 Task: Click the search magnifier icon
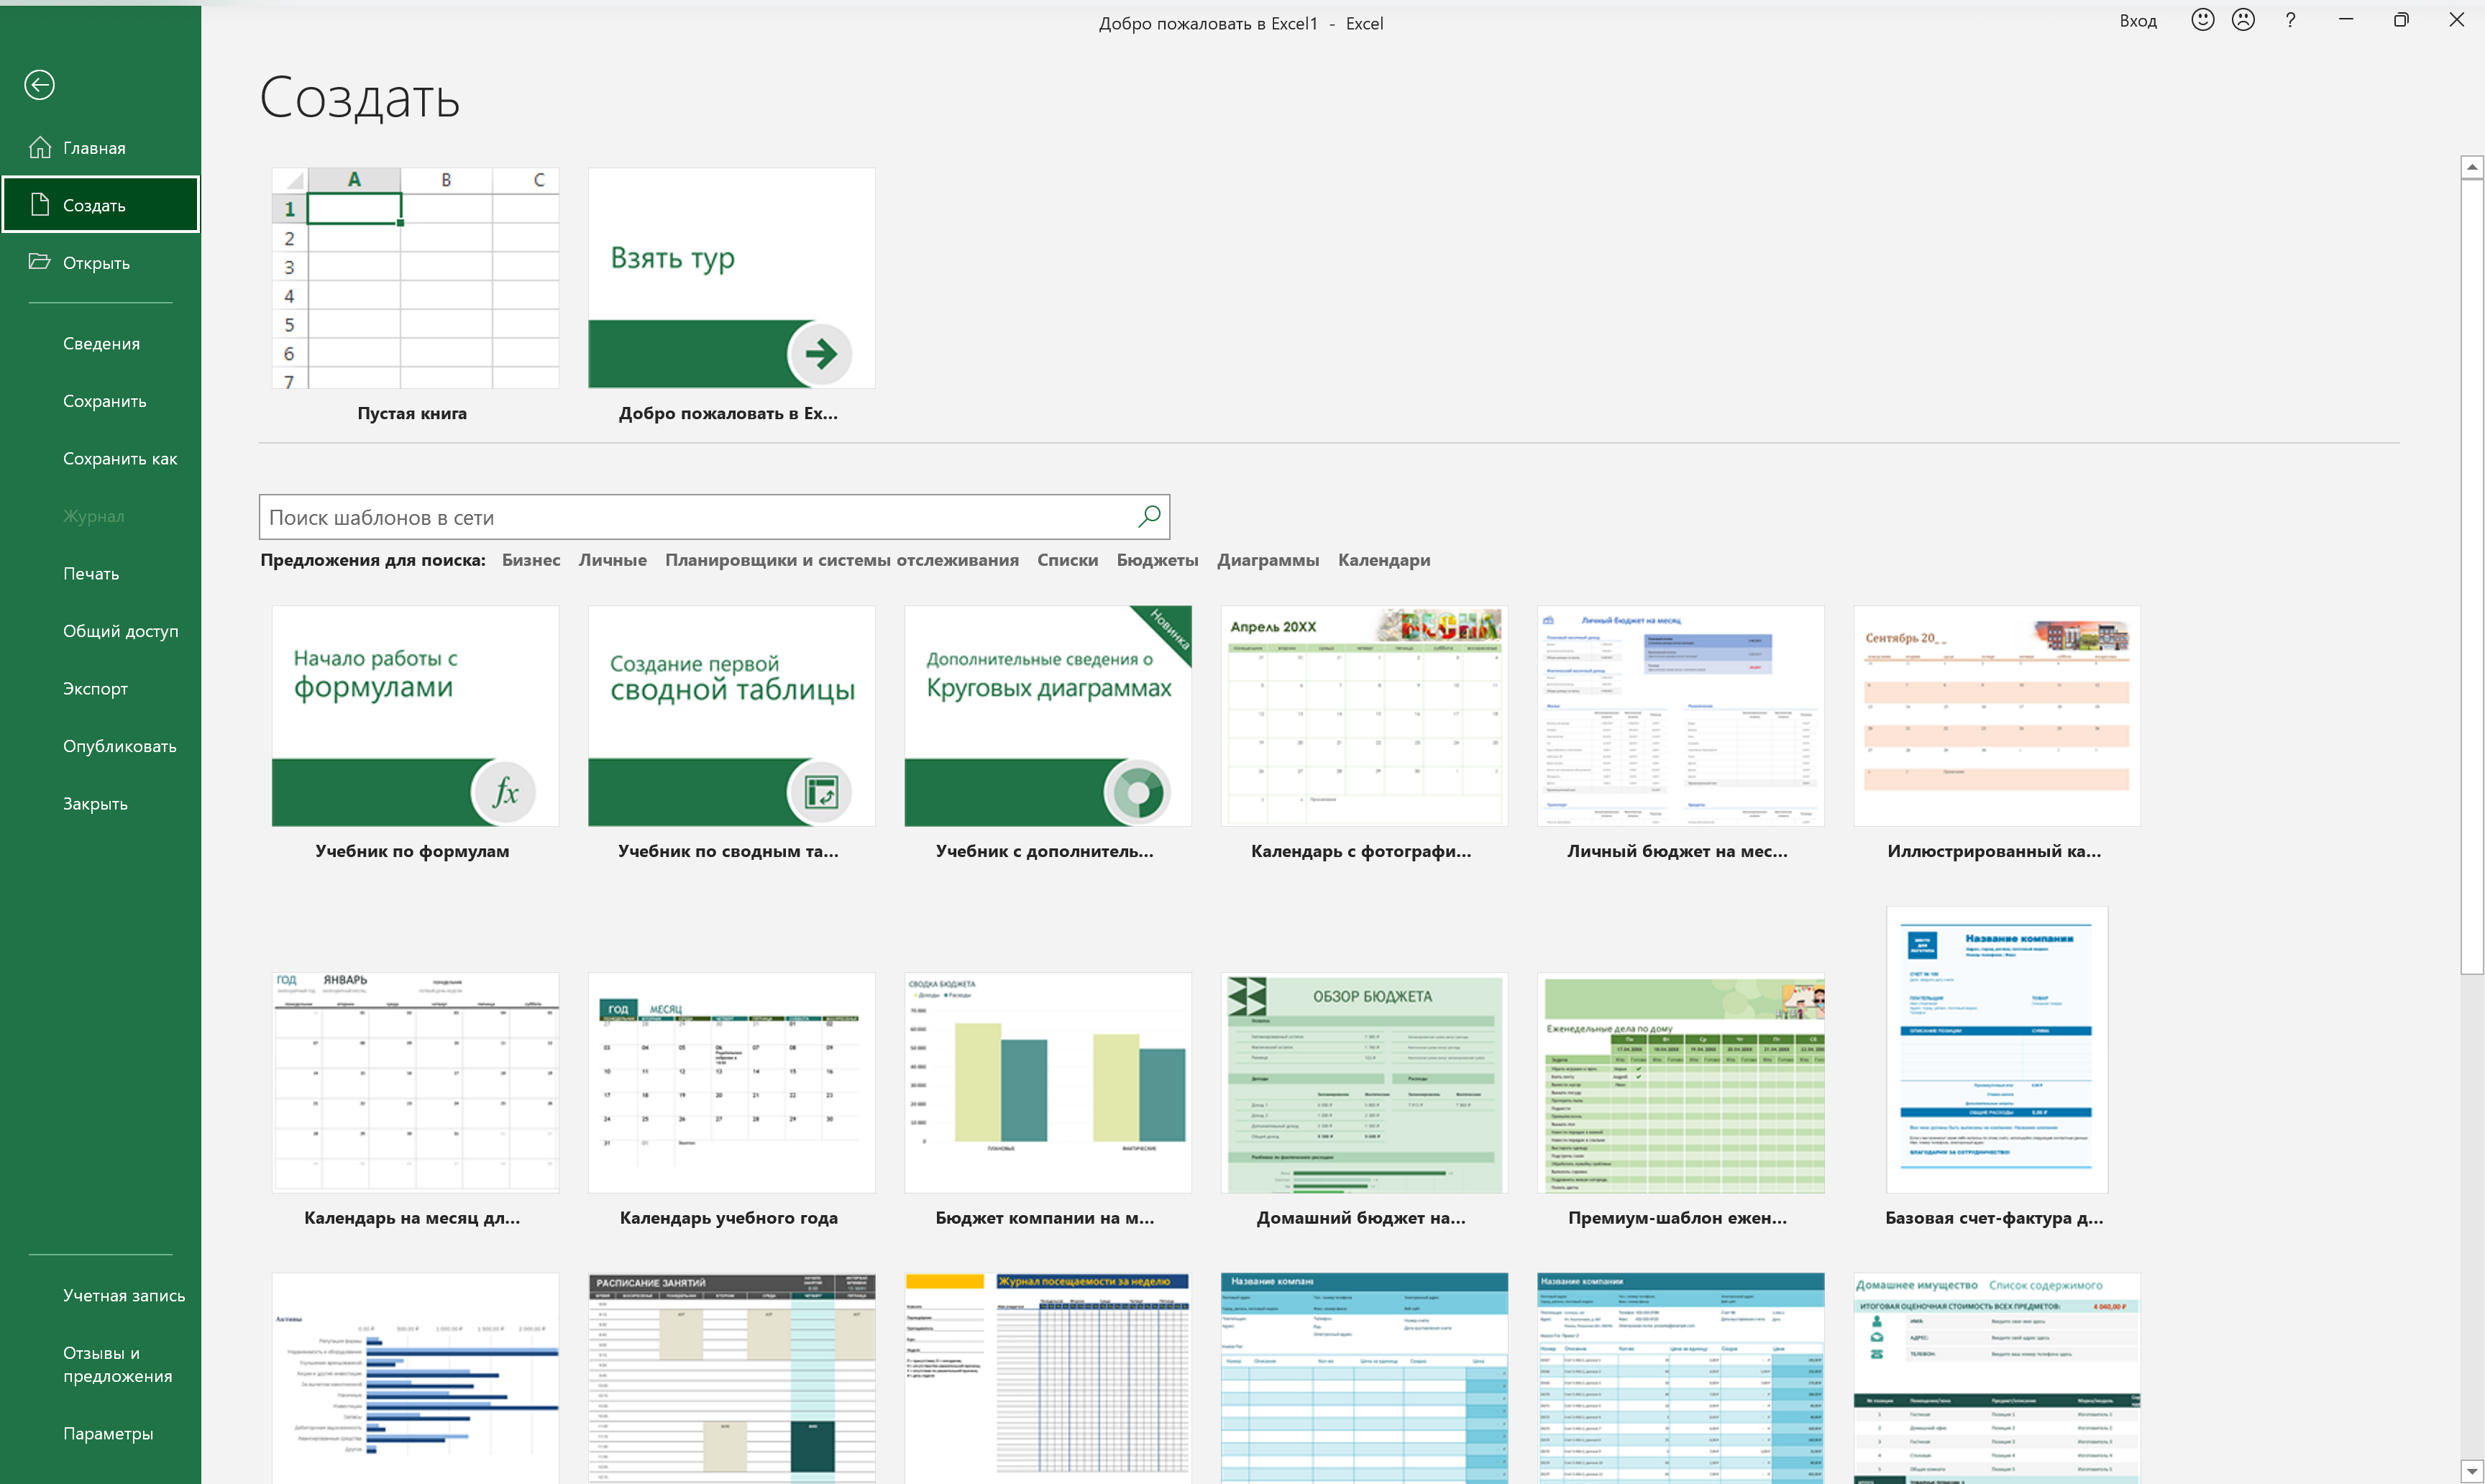(1149, 516)
